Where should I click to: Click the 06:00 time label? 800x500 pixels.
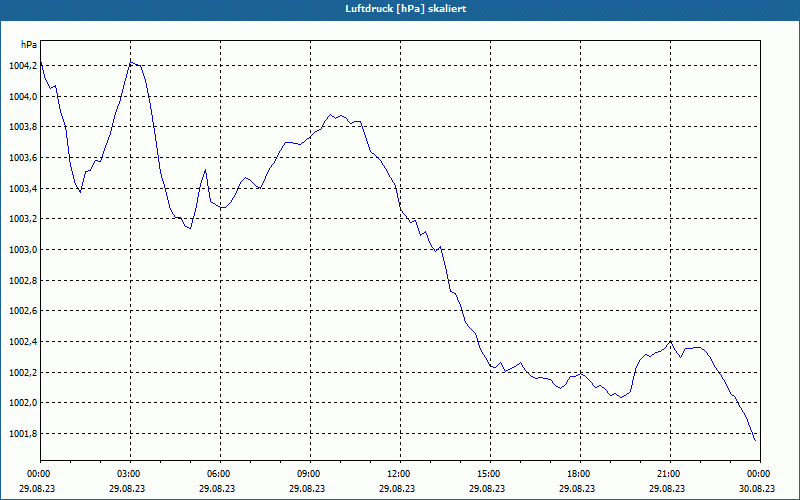[220, 474]
